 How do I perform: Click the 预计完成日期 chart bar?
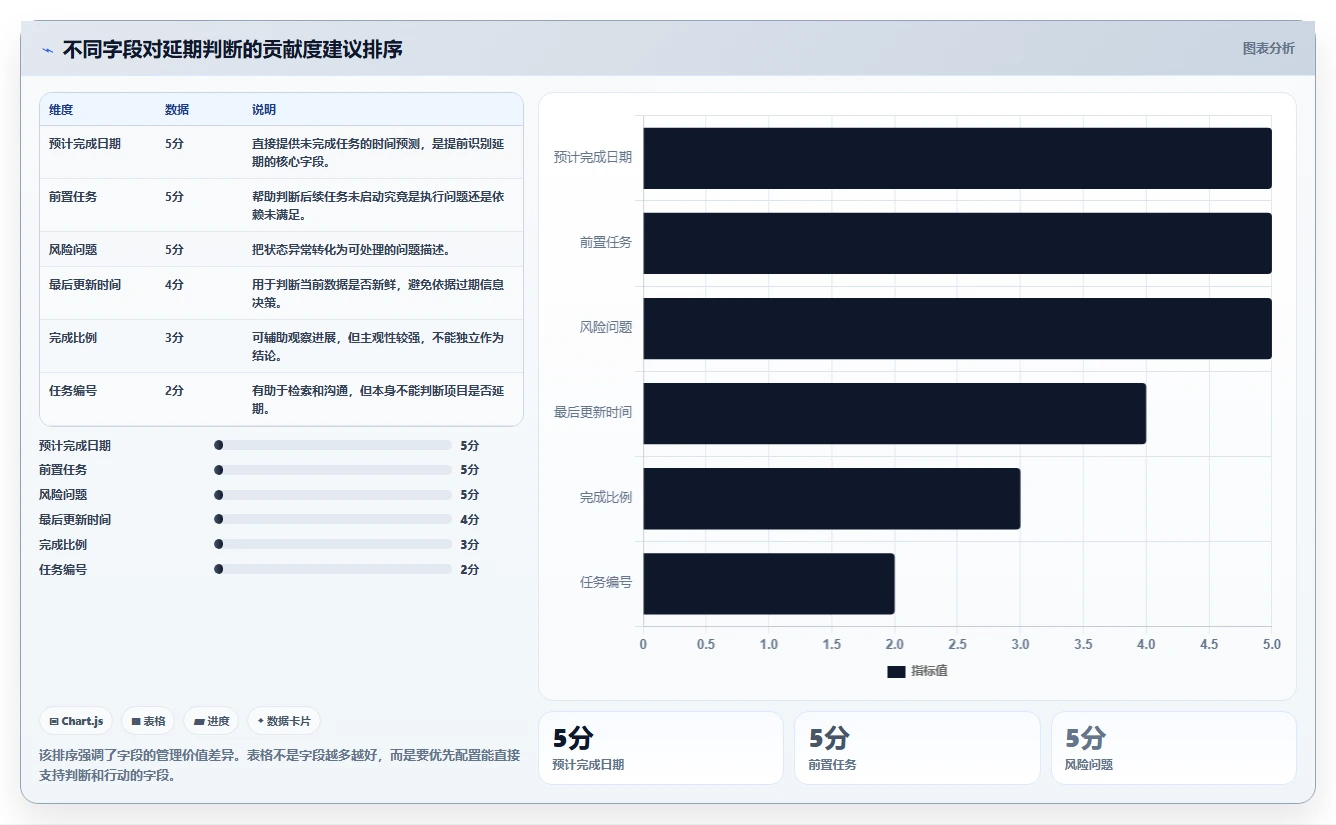(x=957, y=158)
